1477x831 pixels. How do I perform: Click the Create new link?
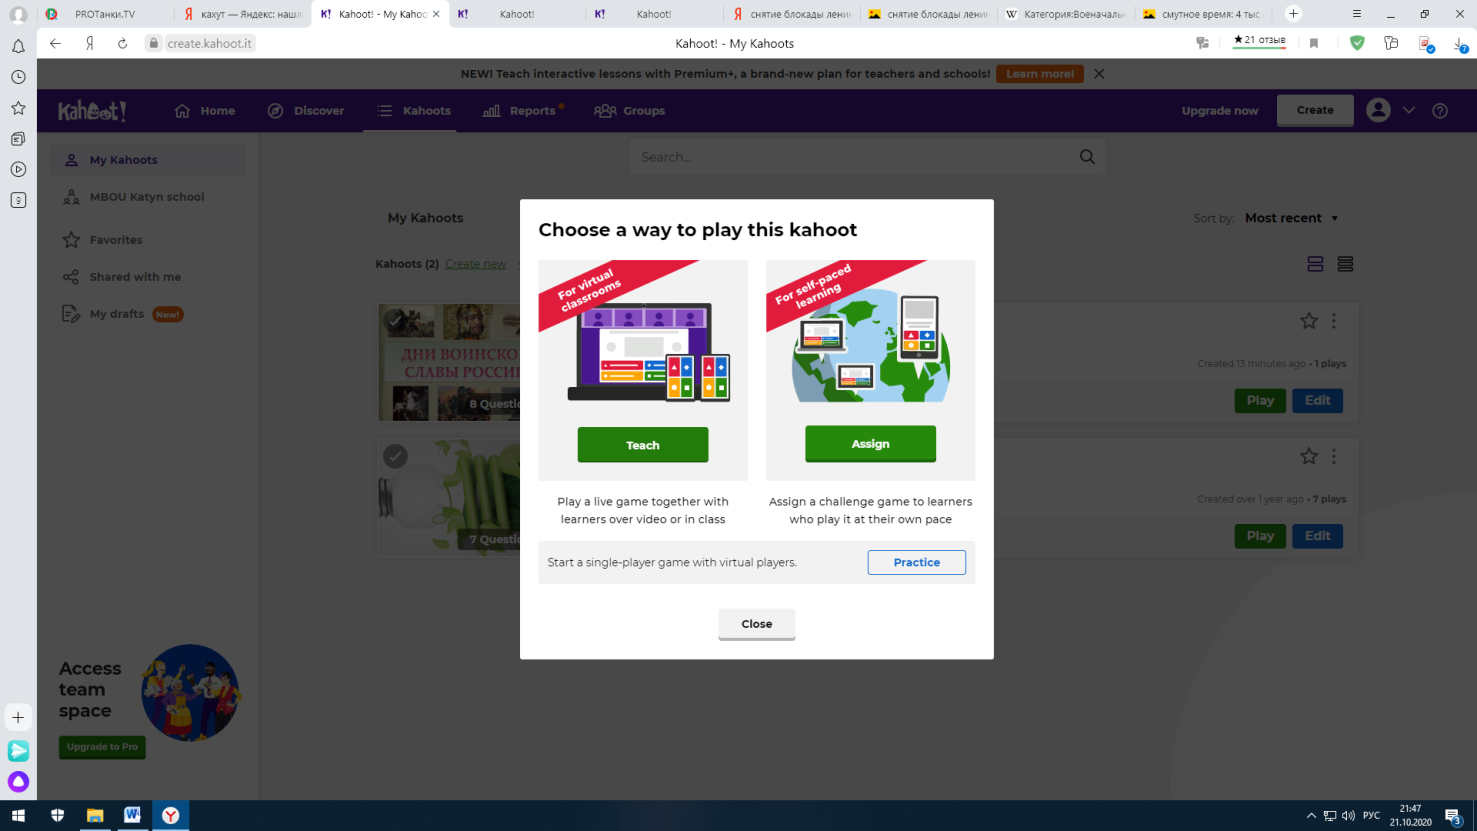pyautogui.click(x=476, y=264)
